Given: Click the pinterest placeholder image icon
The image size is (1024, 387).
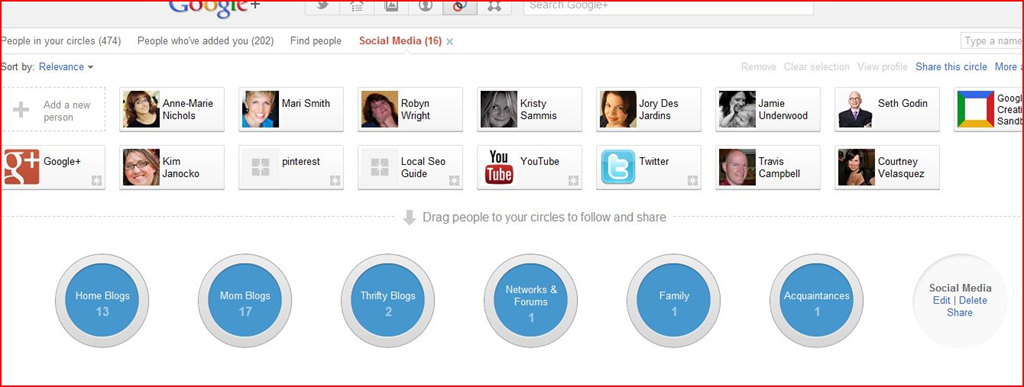Looking at the screenshot, I should [260, 167].
